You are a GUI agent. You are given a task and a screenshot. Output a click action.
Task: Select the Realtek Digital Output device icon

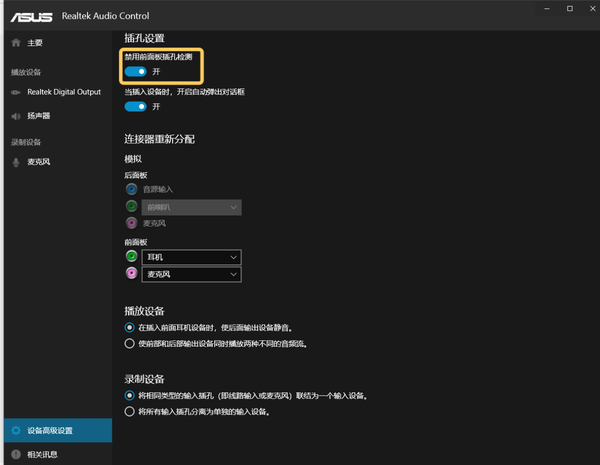point(16,92)
